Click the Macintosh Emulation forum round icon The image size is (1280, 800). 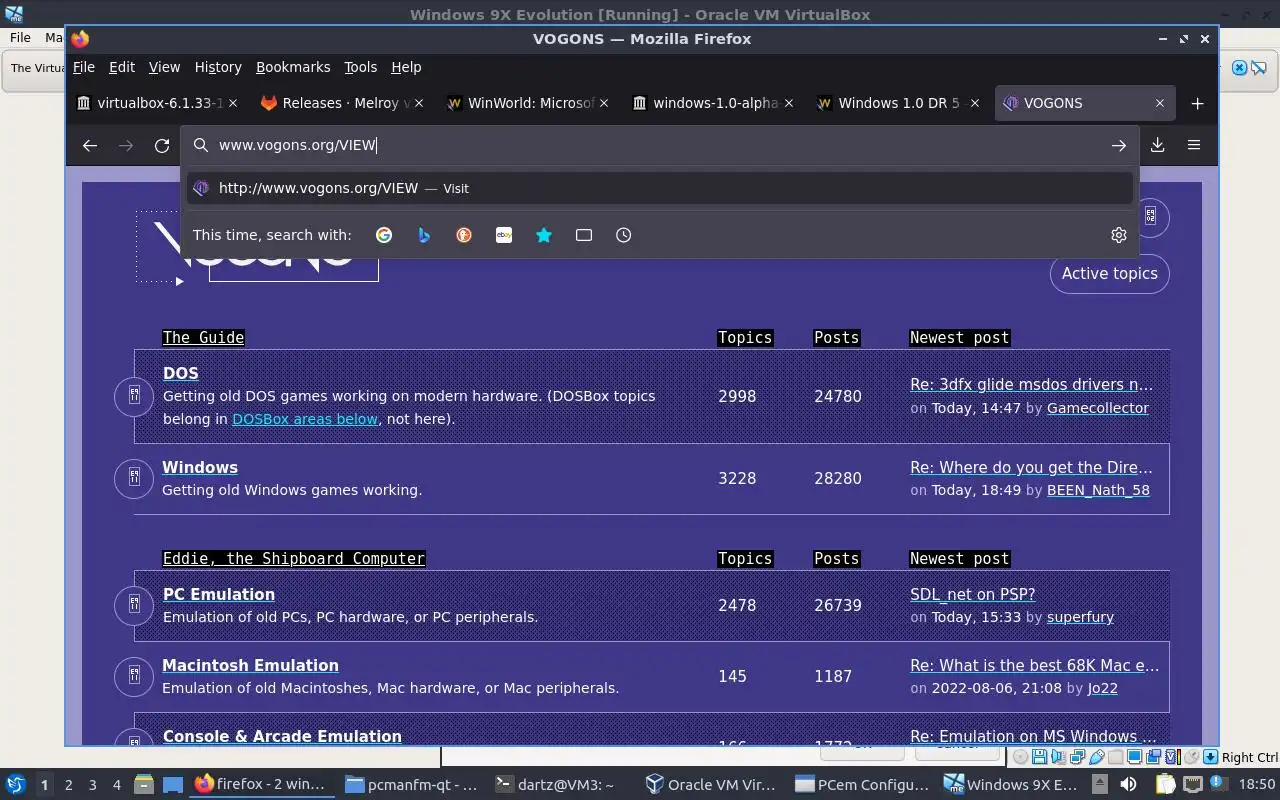click(134, 677)
